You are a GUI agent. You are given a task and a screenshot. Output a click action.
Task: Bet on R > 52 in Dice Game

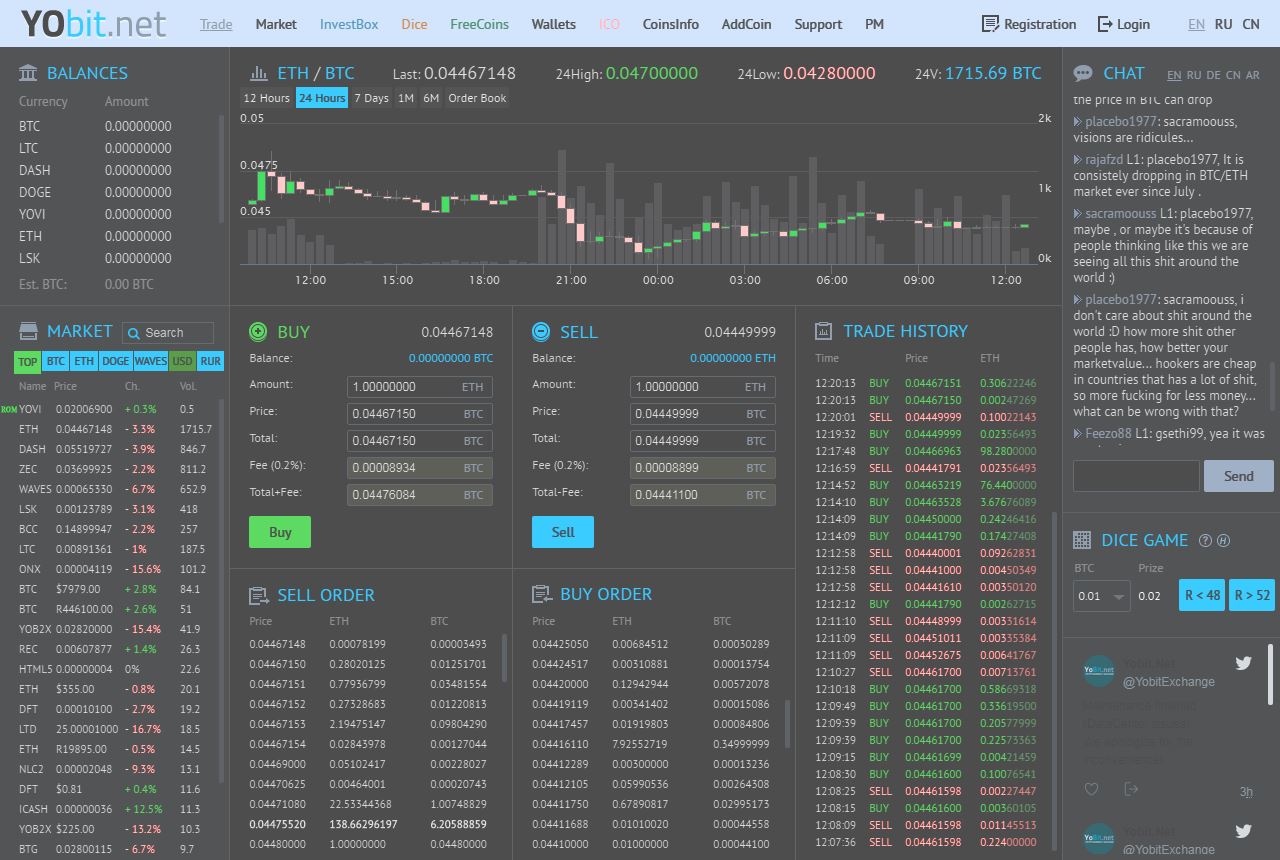click(1252, 595)
